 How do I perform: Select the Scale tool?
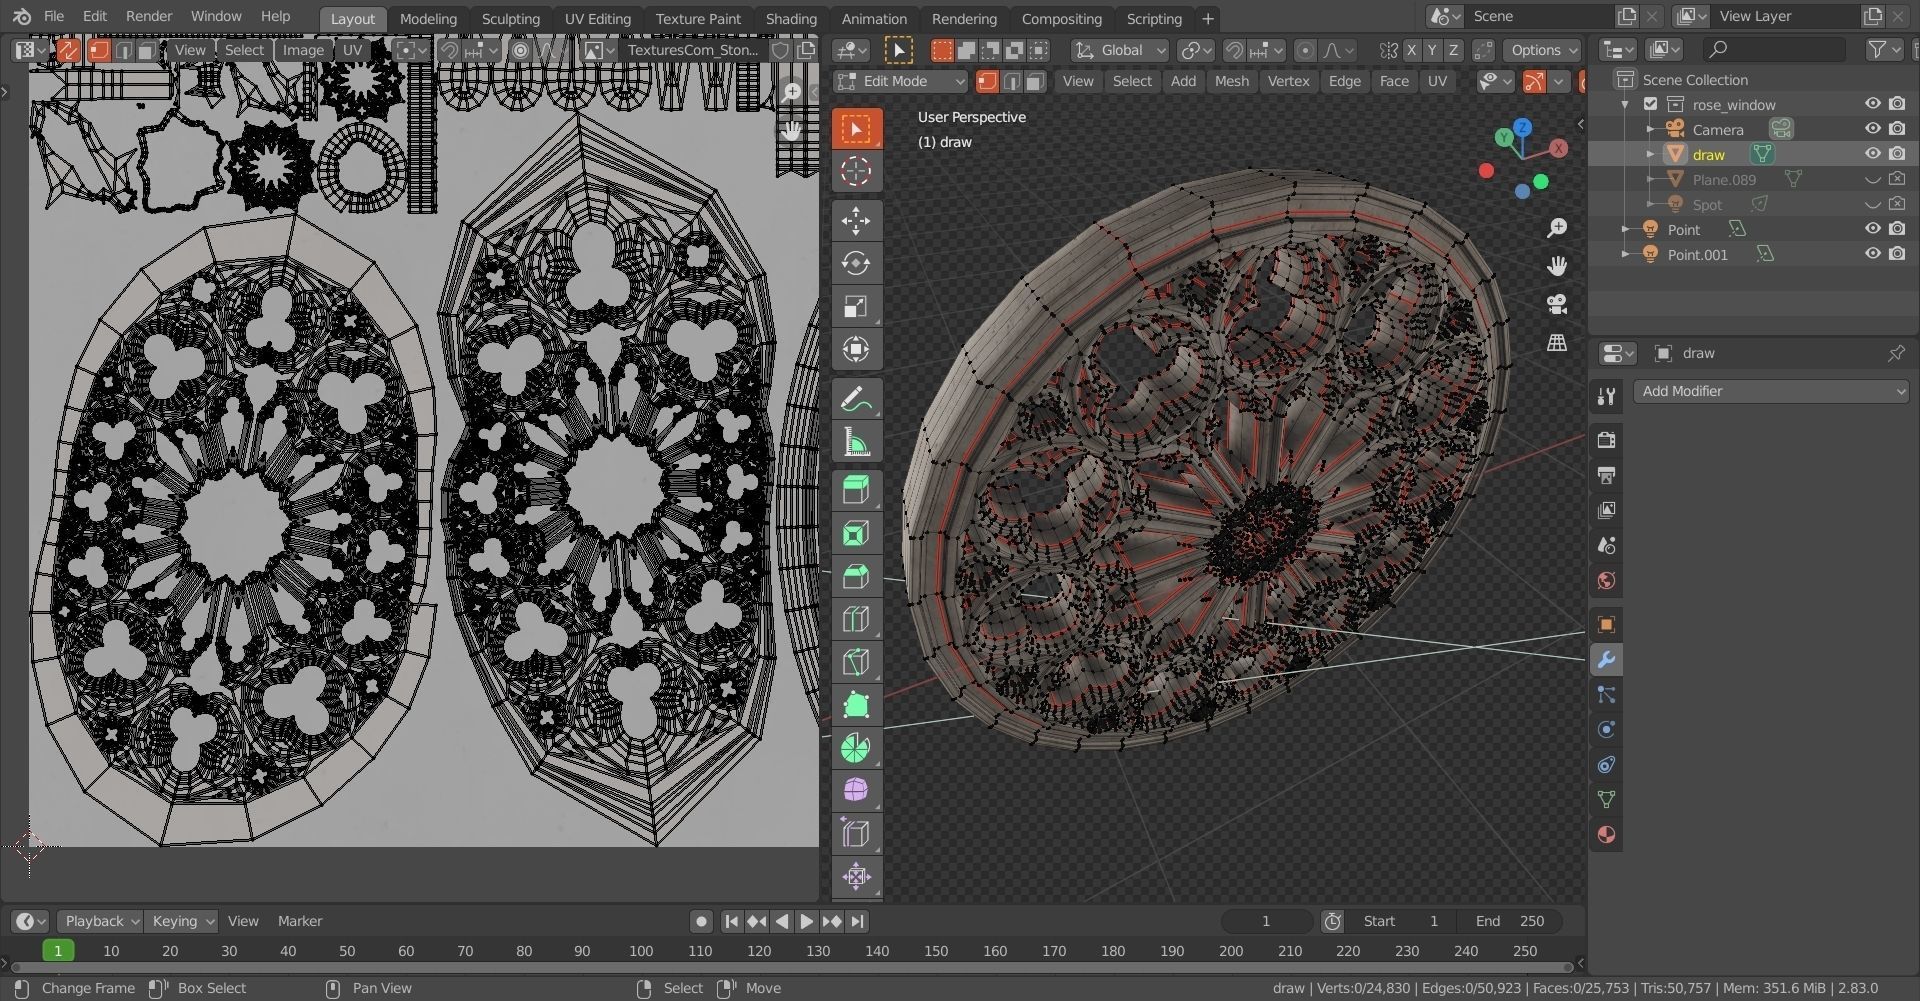tap(856, 306)
